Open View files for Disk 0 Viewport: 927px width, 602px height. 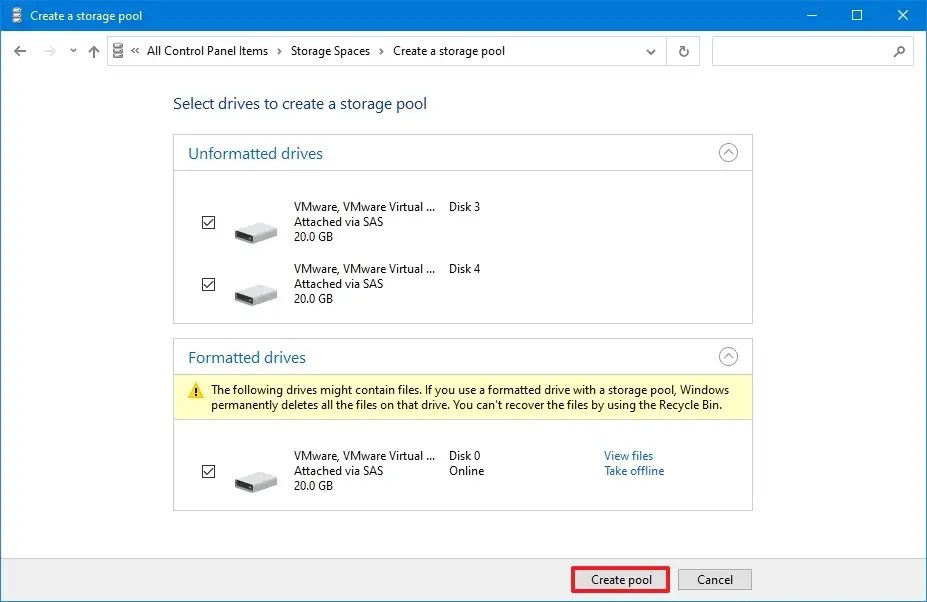click(628, 455)
